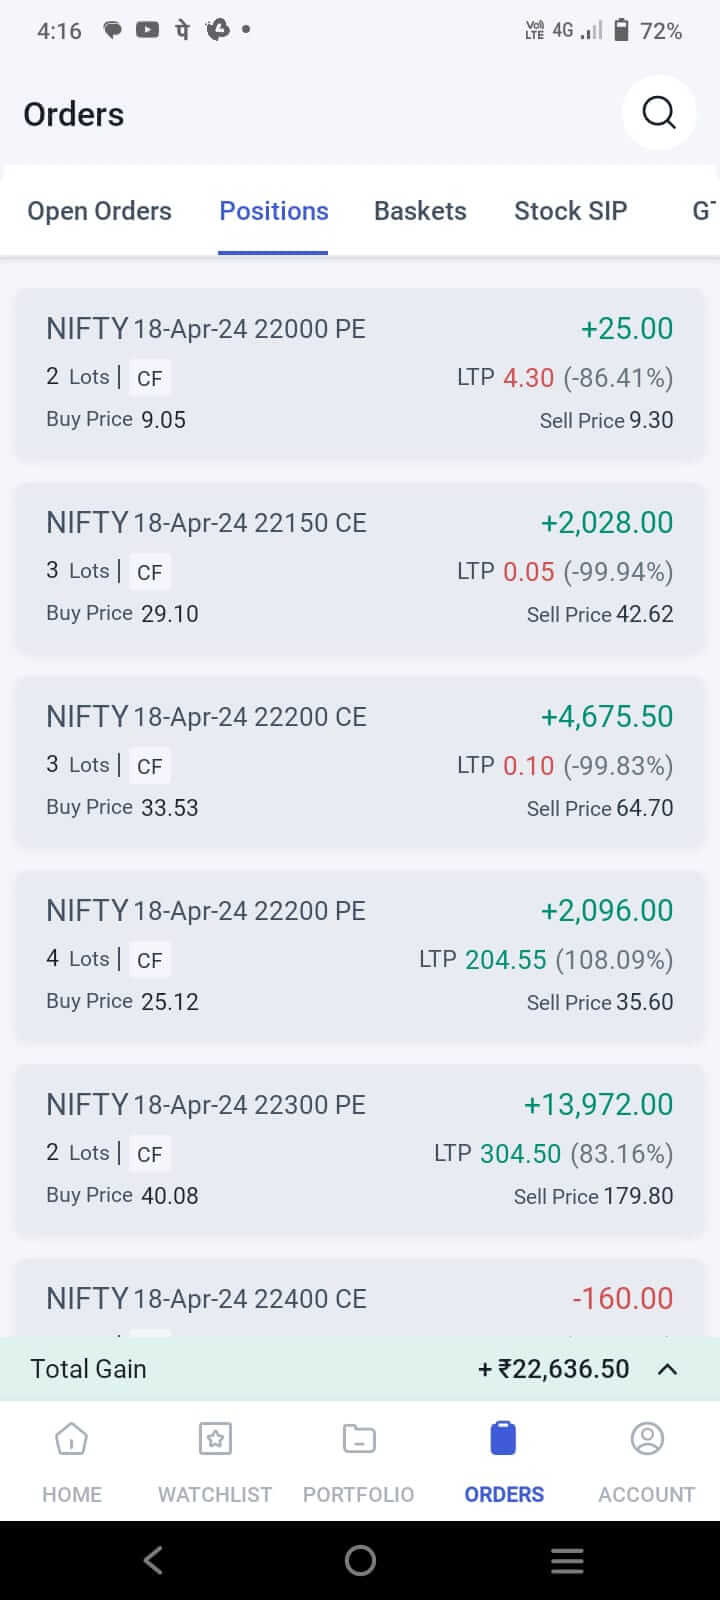
Task: Open the Account profile icon
Action: [647, 1439]
